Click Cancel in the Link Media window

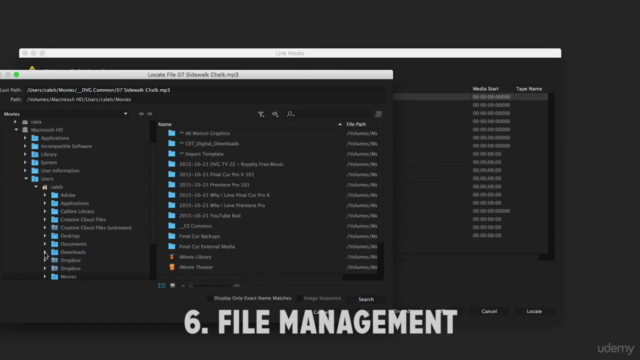click(x=489, y=311)
